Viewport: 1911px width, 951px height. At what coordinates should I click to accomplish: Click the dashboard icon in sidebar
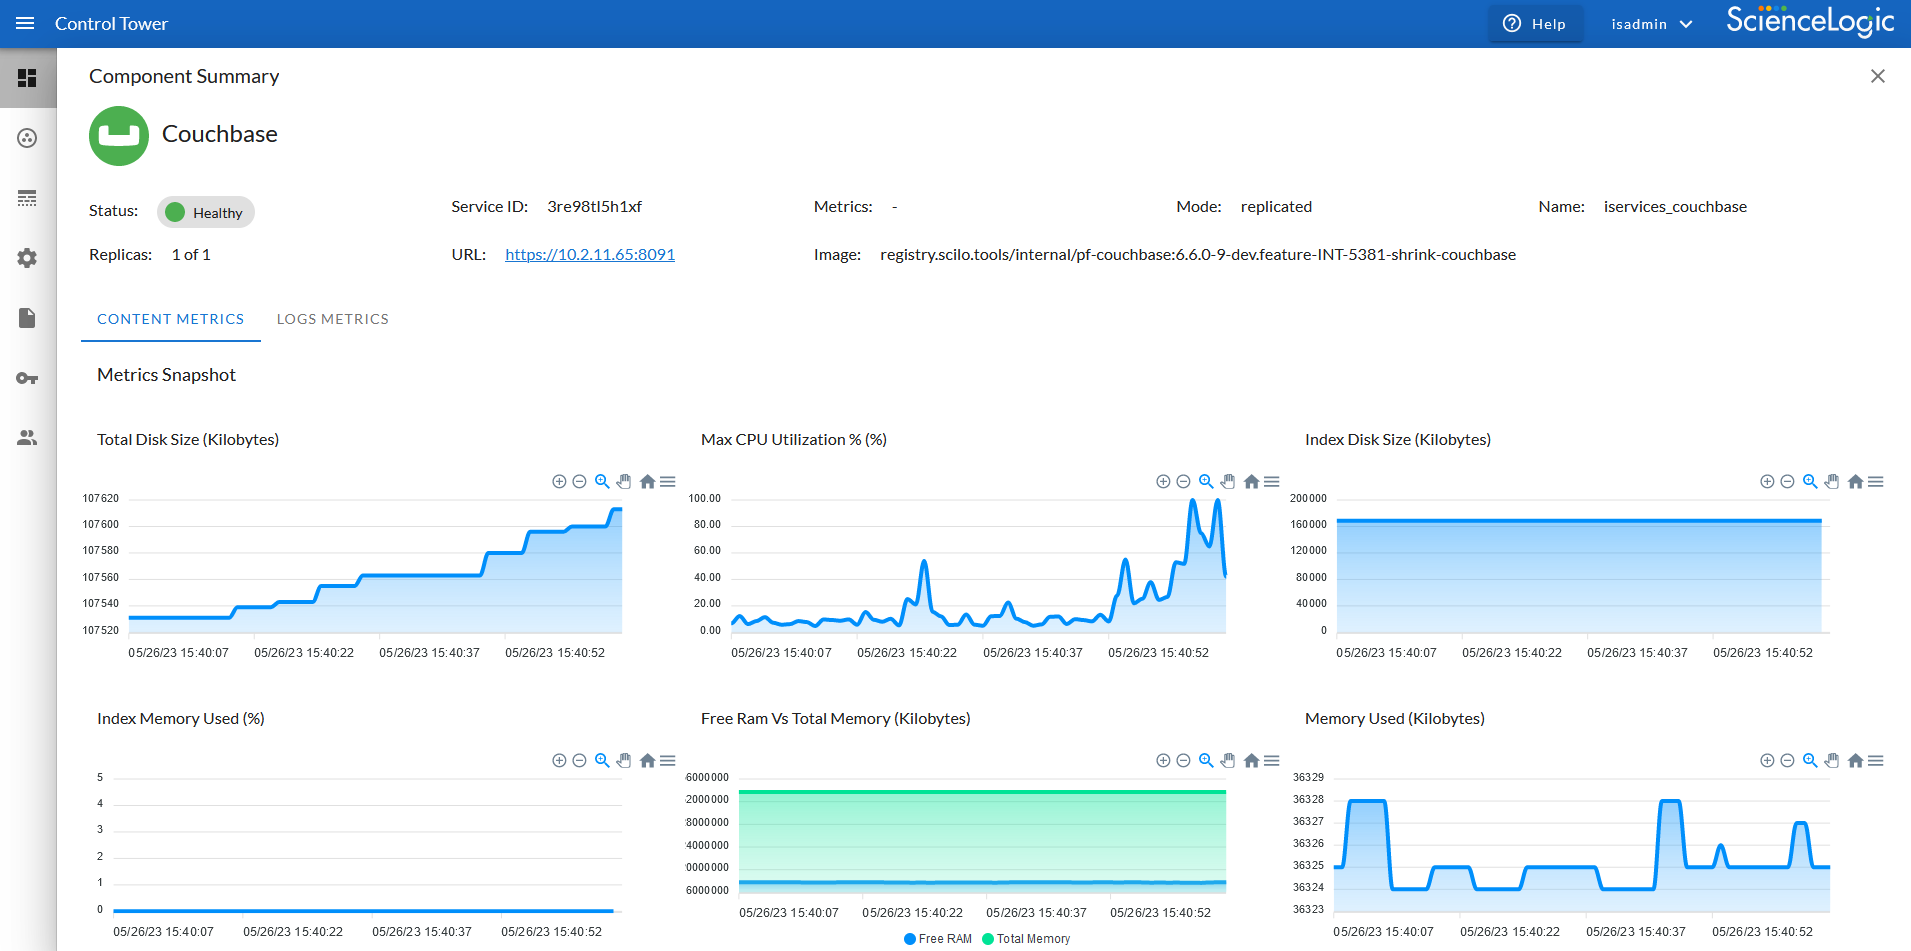pyautogui.click(x=27, y=78)
